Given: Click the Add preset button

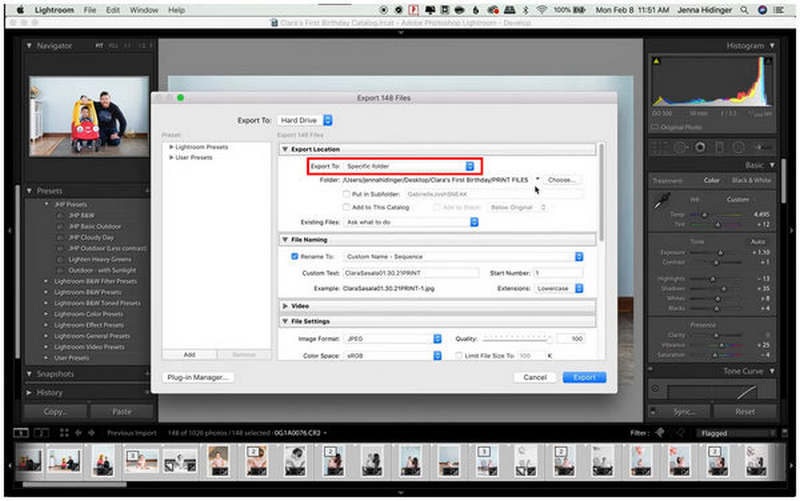Looking at the screenshot, I should [189, 355].
